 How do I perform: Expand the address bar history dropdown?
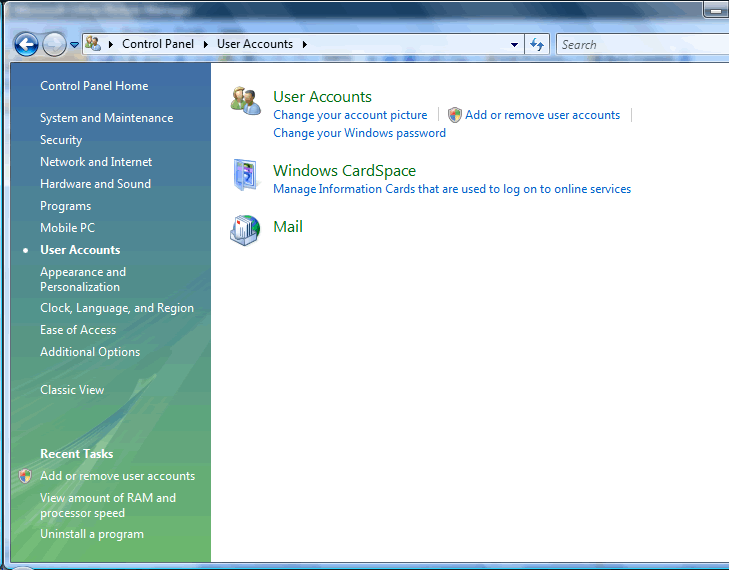514,45
